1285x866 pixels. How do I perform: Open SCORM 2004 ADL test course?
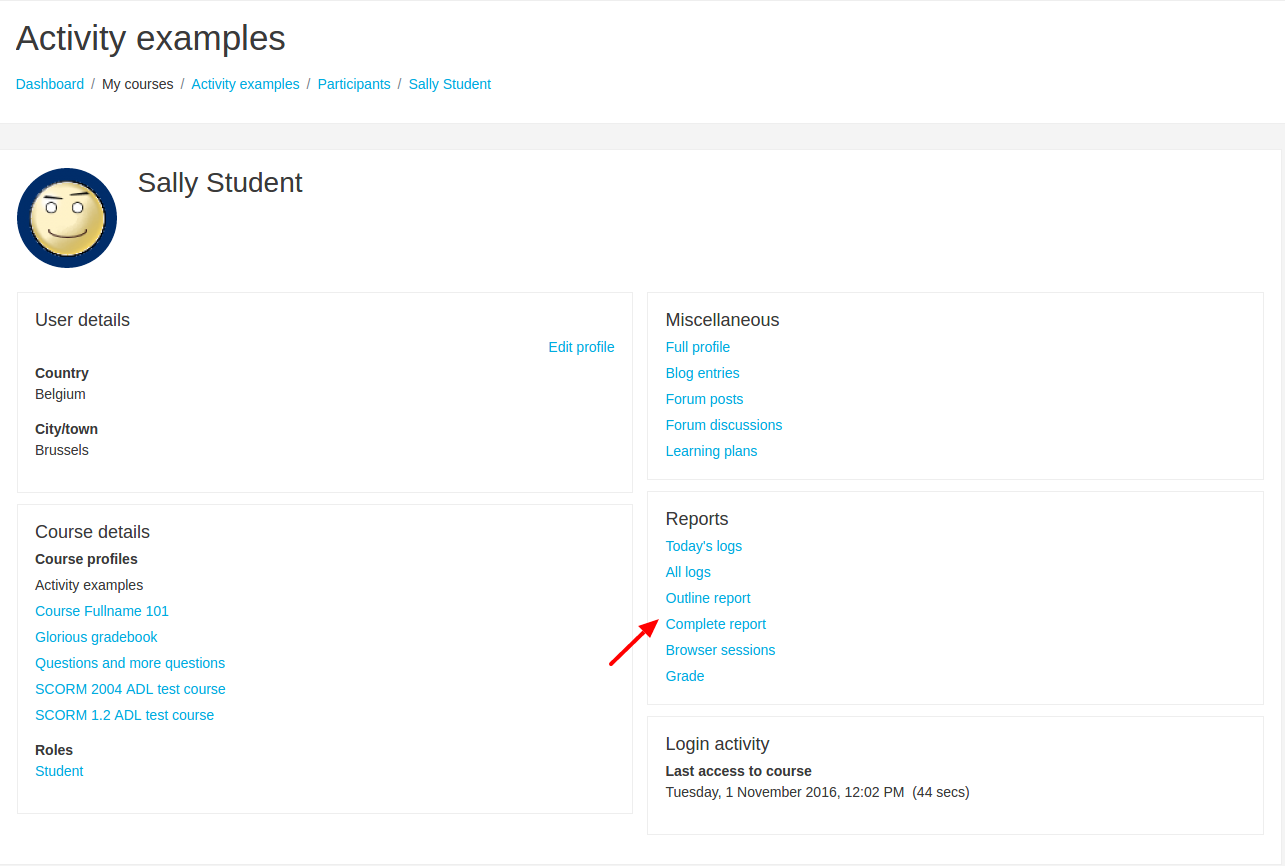tap(130, 689)
